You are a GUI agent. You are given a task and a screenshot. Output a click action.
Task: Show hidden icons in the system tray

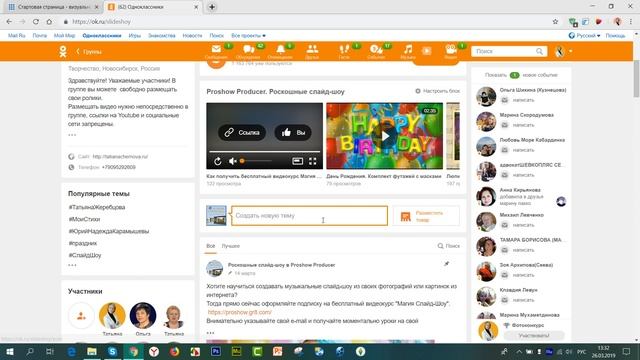519,351
